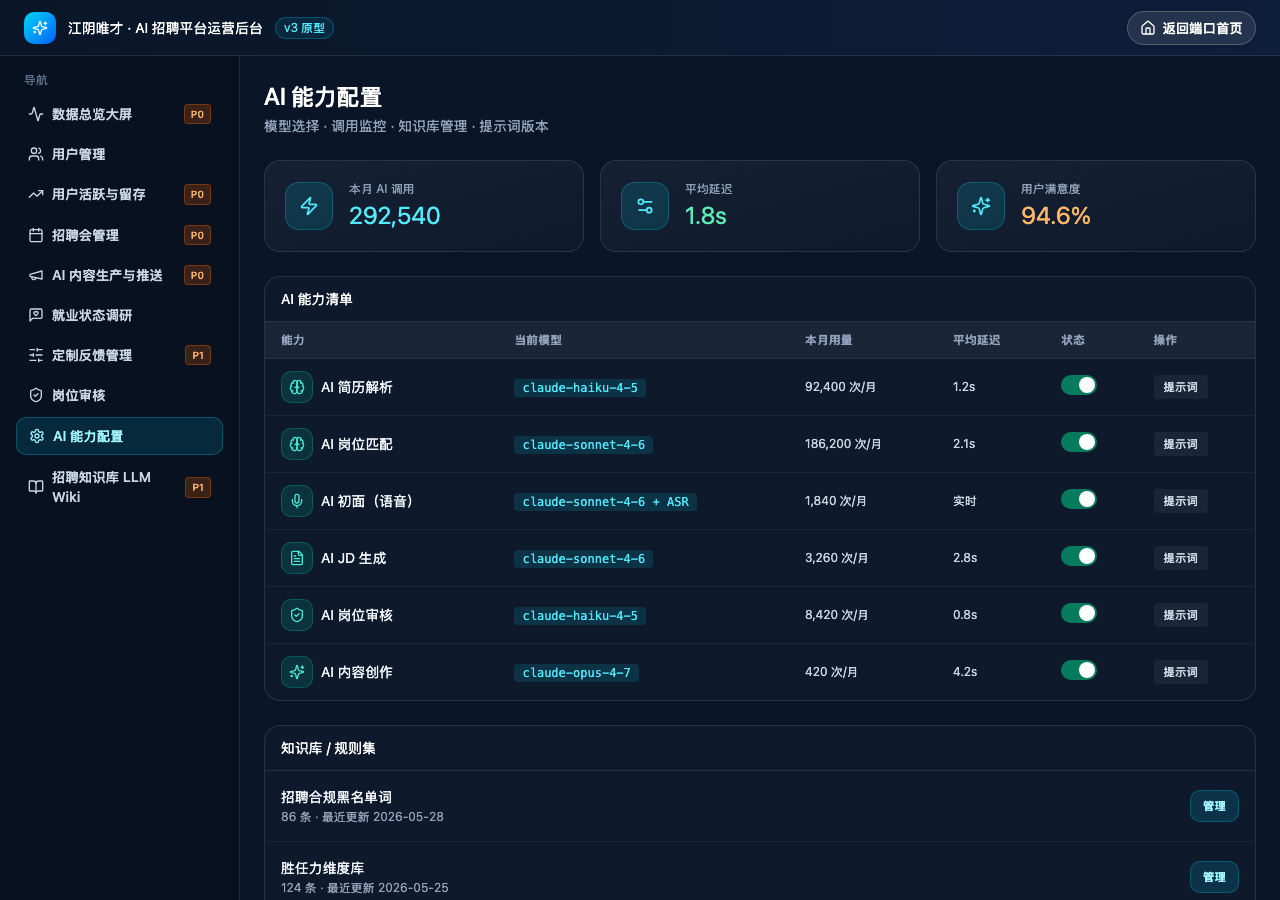
Task: Click the 本月用量 column header
Action: (x=829, y=340)
